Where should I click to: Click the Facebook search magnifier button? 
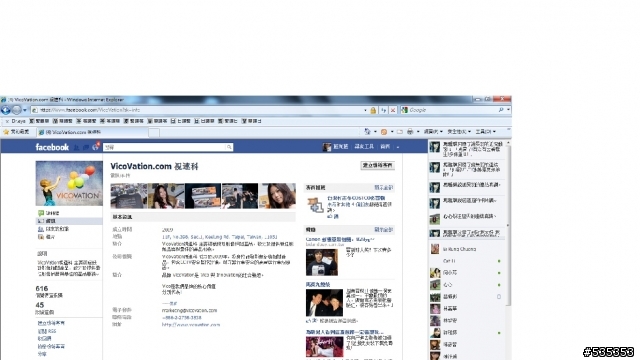click(x=229, y=147)
